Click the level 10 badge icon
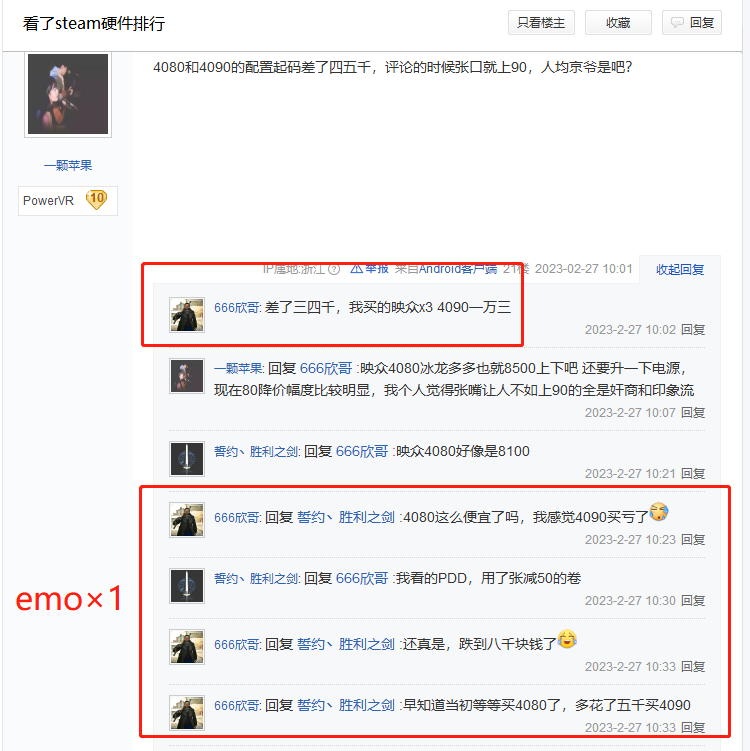Image resolution: width=750 pixels, height=751 pixels. pos(96,199)
